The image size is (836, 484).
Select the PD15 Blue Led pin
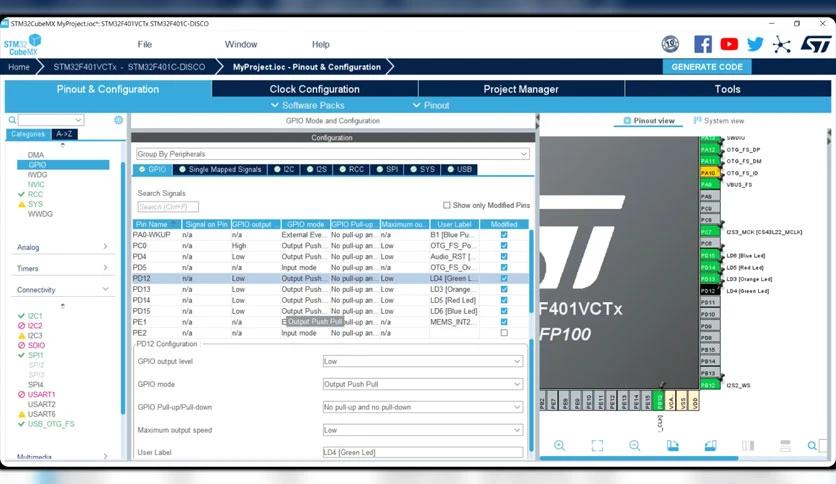[710, 255]
